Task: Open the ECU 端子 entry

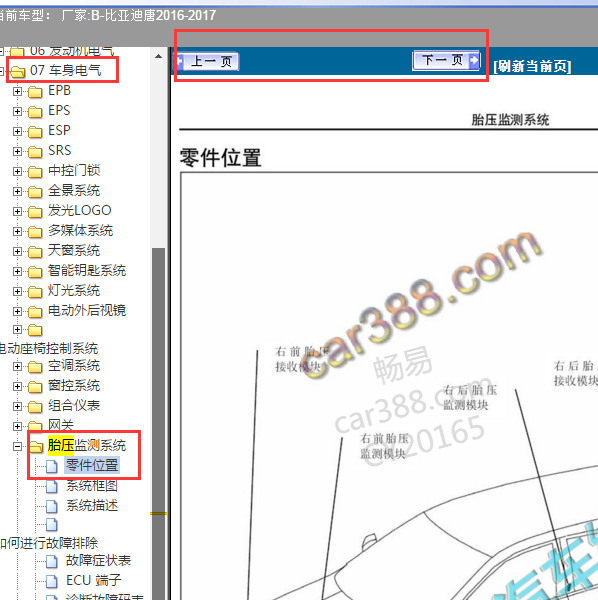Action: point(94,580)
